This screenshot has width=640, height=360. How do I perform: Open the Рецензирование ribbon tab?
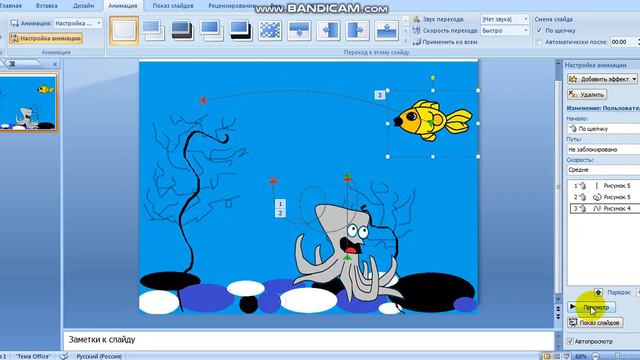(231, 6)
